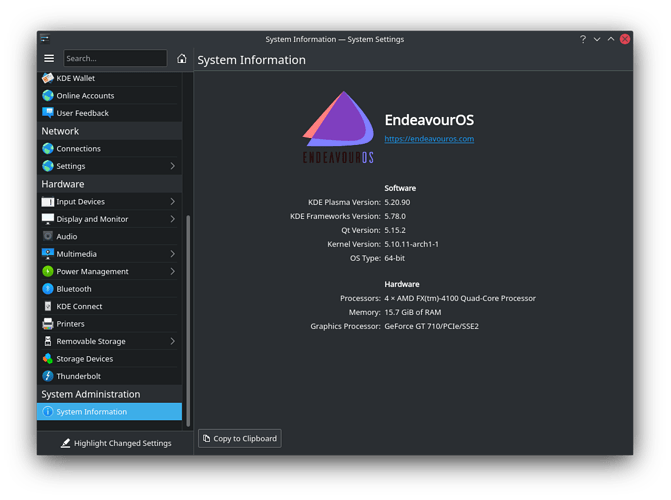Click the AMD FX(tm)-4100 processor text
Image resolution: width=671 pixels, height=500 pixels.
tap(460, 298)
